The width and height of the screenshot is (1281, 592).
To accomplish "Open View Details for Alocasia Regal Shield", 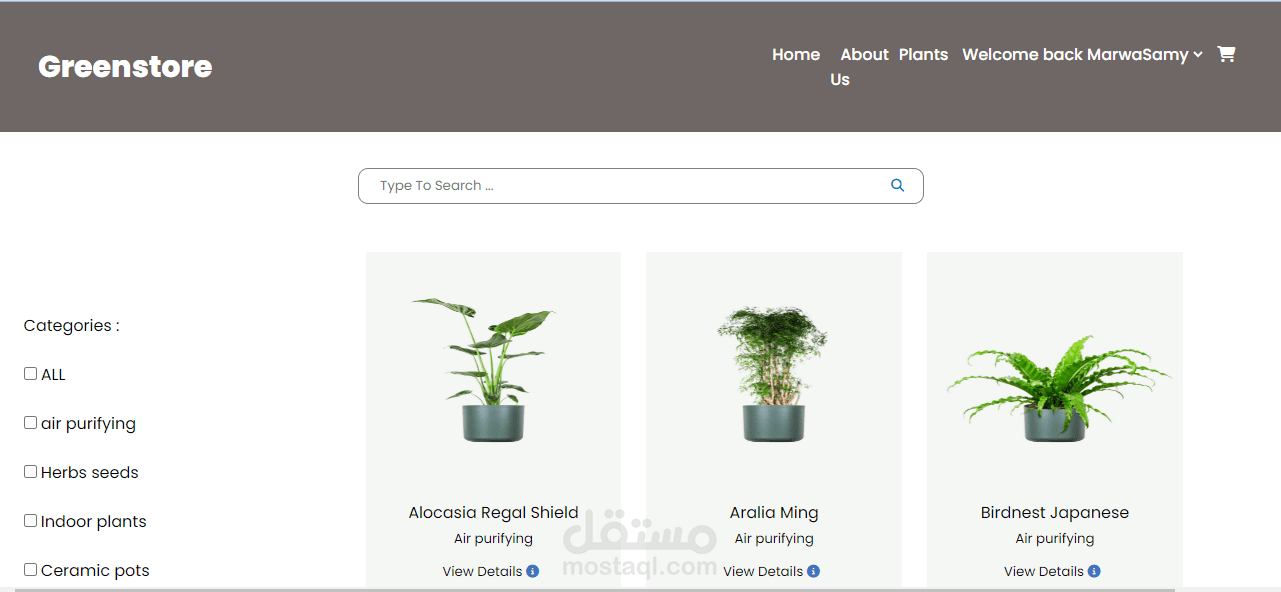I will 483,571.
